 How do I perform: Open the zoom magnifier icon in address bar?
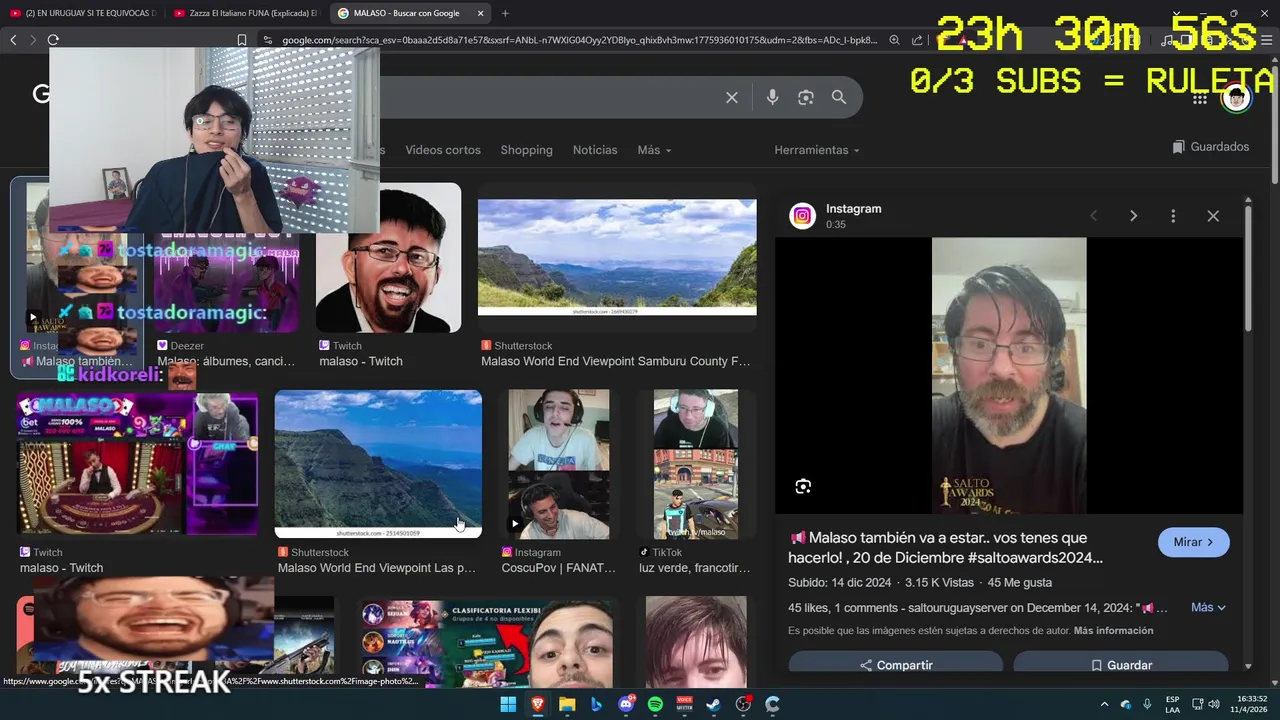tap(894, 40)
